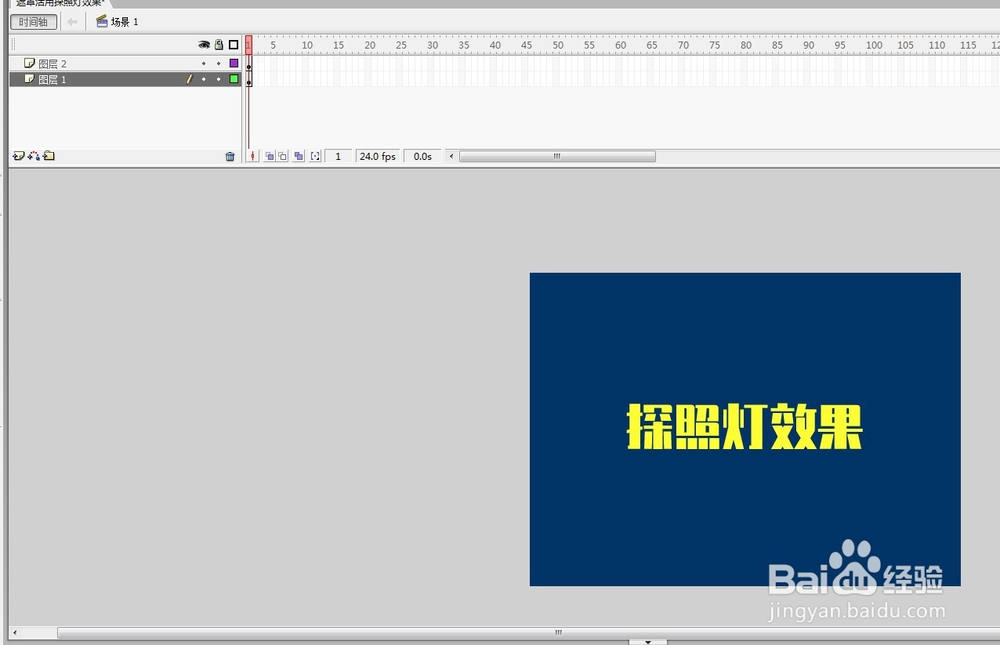The width and height of the screenshot is (1000, 645).
Task: Click the purple outline color swatch of 图层 2
Action: coord(233,62)
